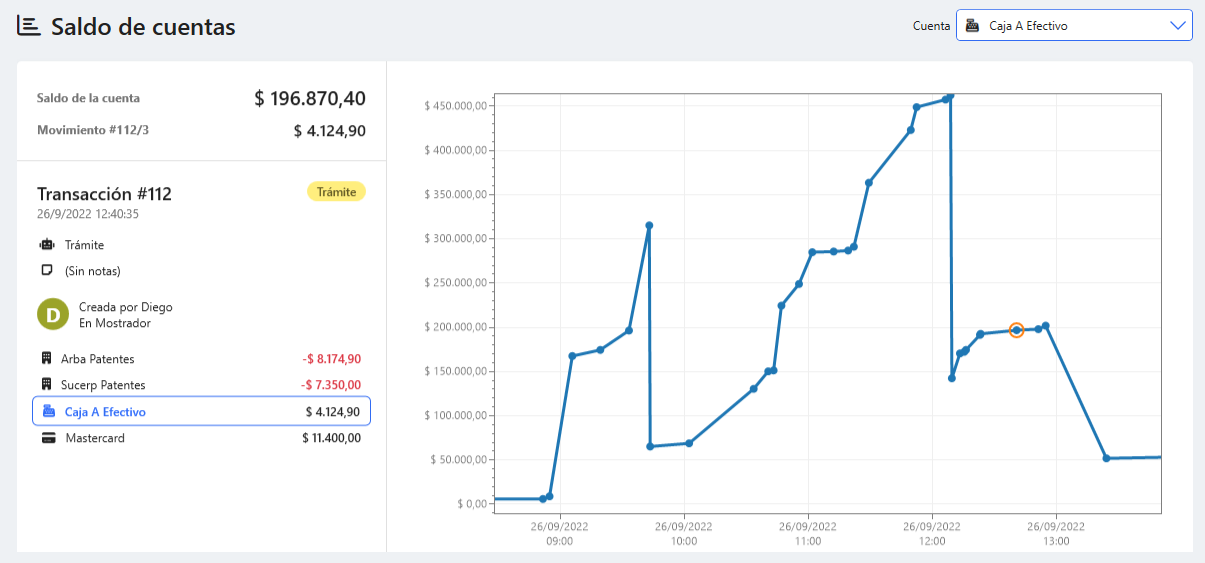Click the date 26/9/2022 12:40:35
Image resolution: width=1205 pixels, height=563 pixels.
88,214
